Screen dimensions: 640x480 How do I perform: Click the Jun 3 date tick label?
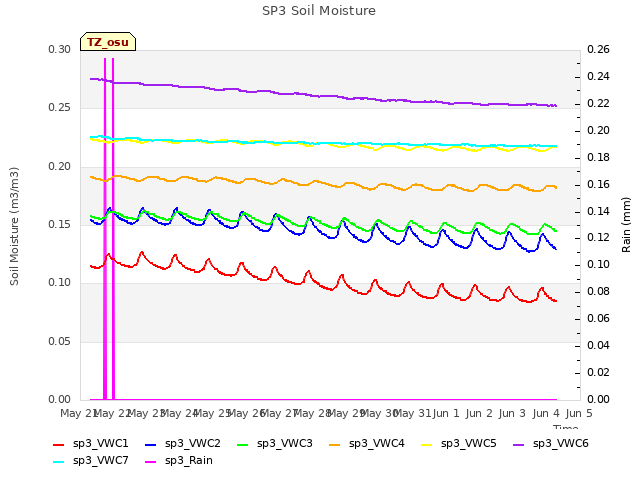point(512,413)
